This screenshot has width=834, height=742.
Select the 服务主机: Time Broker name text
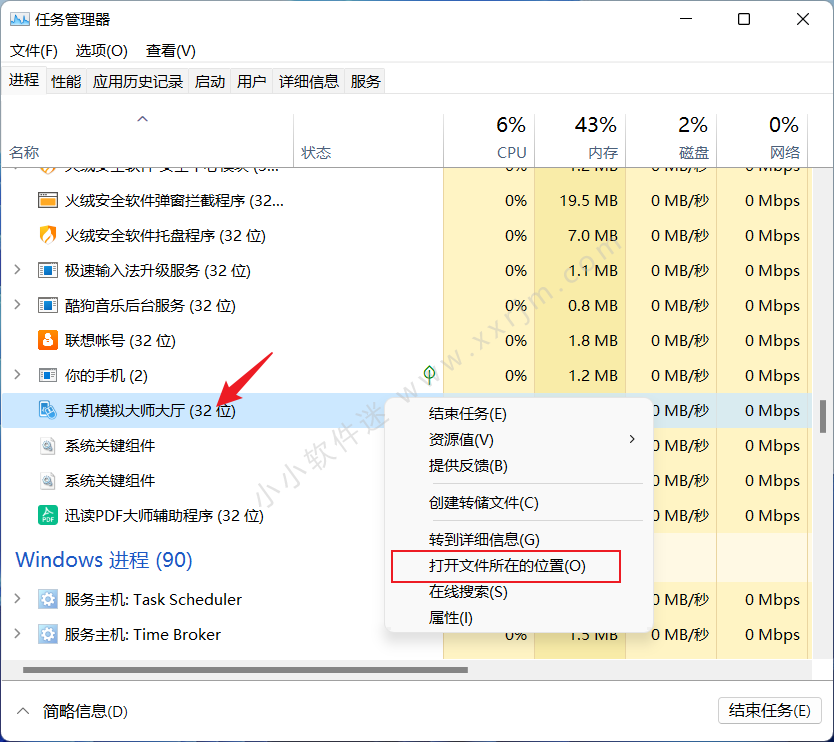pyautogui.click(x=143, y=635)
